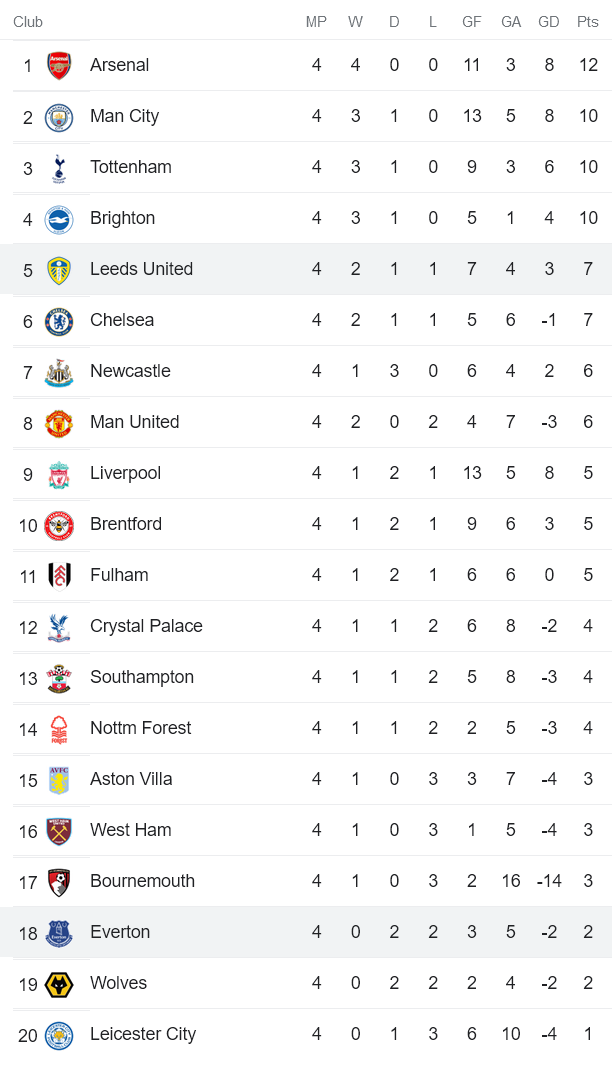The image size is (612, 1066).
Task: Click the Everton crest icon
Action: click(58, 932)
